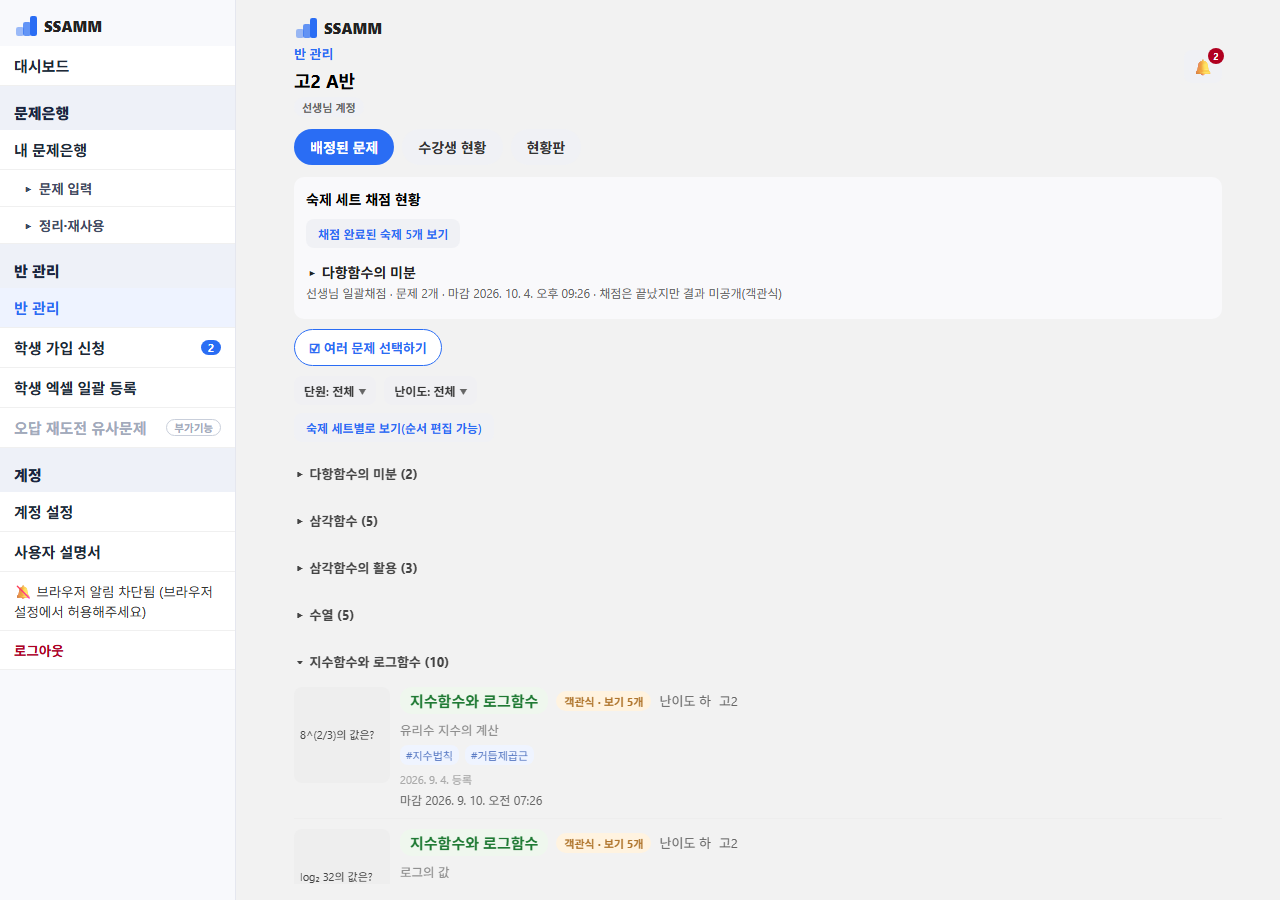Open the 8^(2/3) problem thumbnail

tap(342, 735)
